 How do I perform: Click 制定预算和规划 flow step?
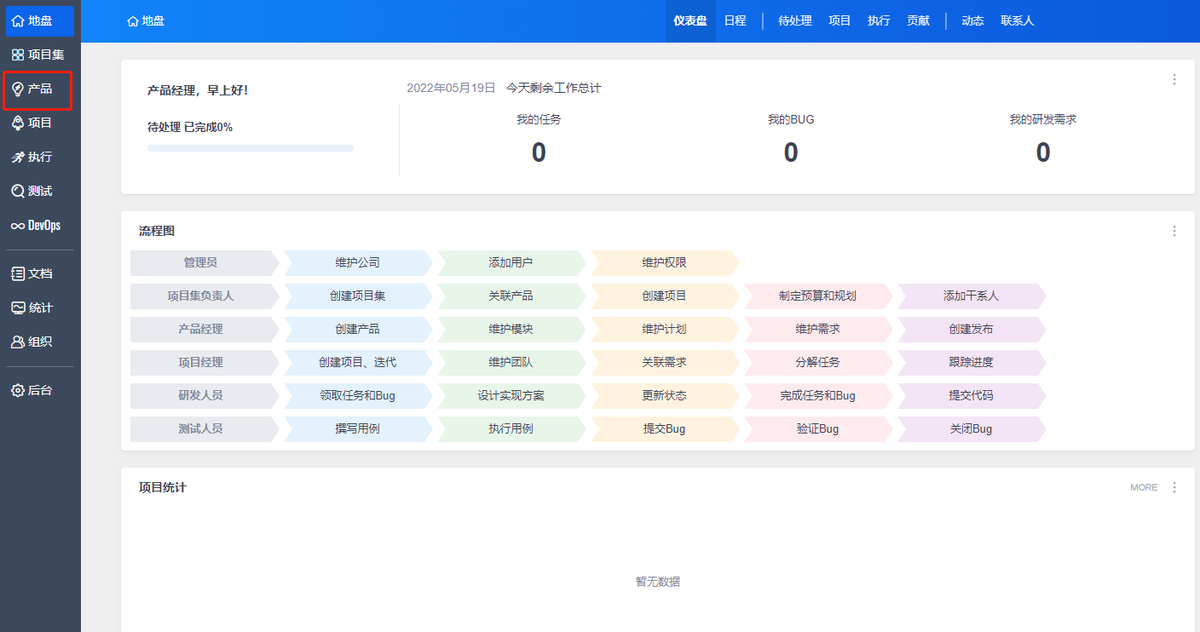click(817, 296)
